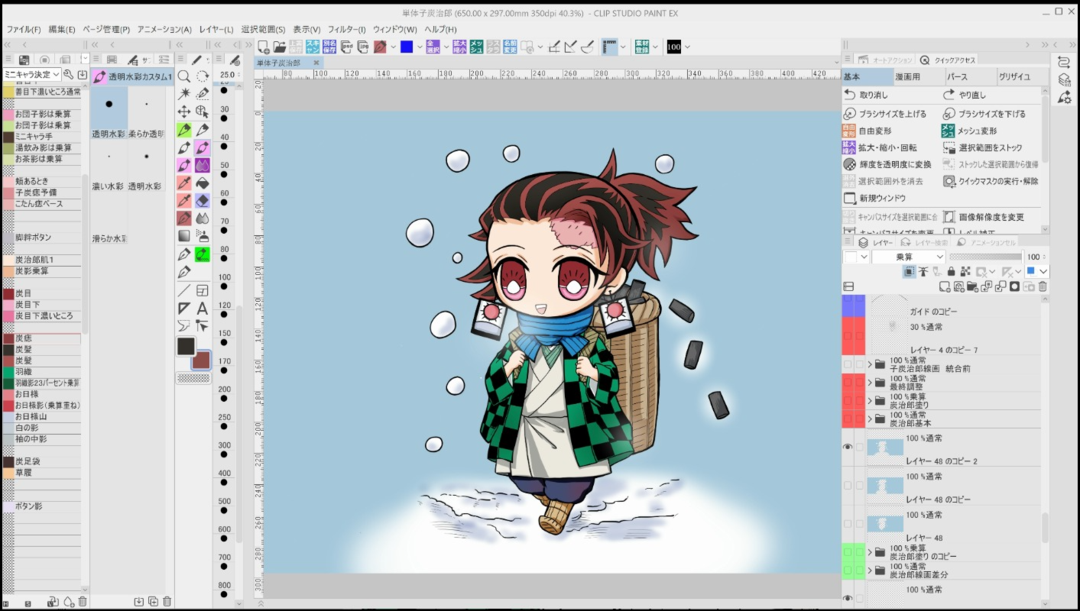Click the New canvas icon in the command bar
Viewport: 1080px width, 611px height.
tap(263, 47)
